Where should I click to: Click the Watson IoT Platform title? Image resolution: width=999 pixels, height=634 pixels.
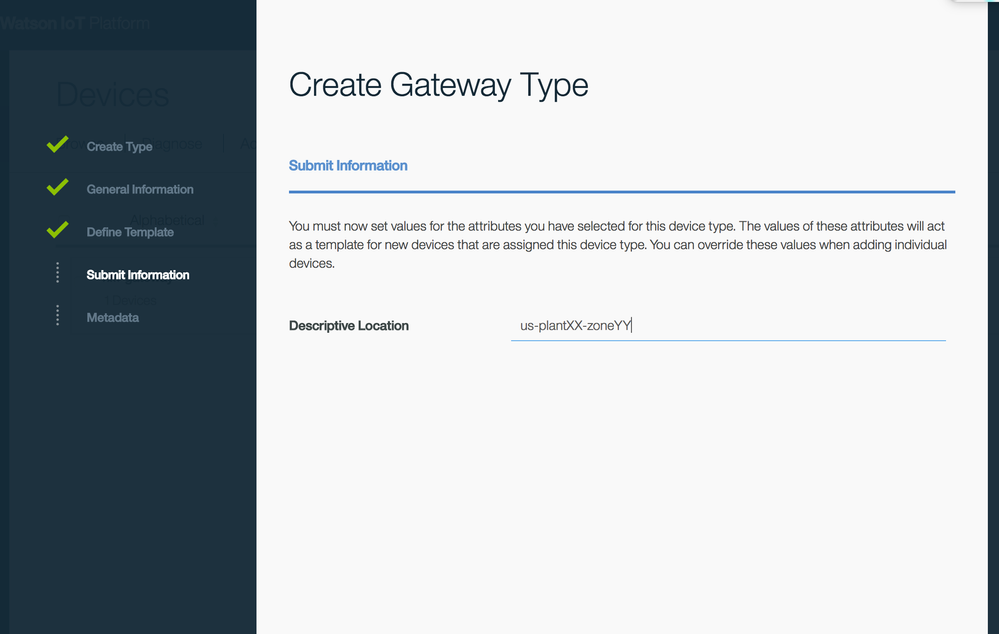click(75, 23)
